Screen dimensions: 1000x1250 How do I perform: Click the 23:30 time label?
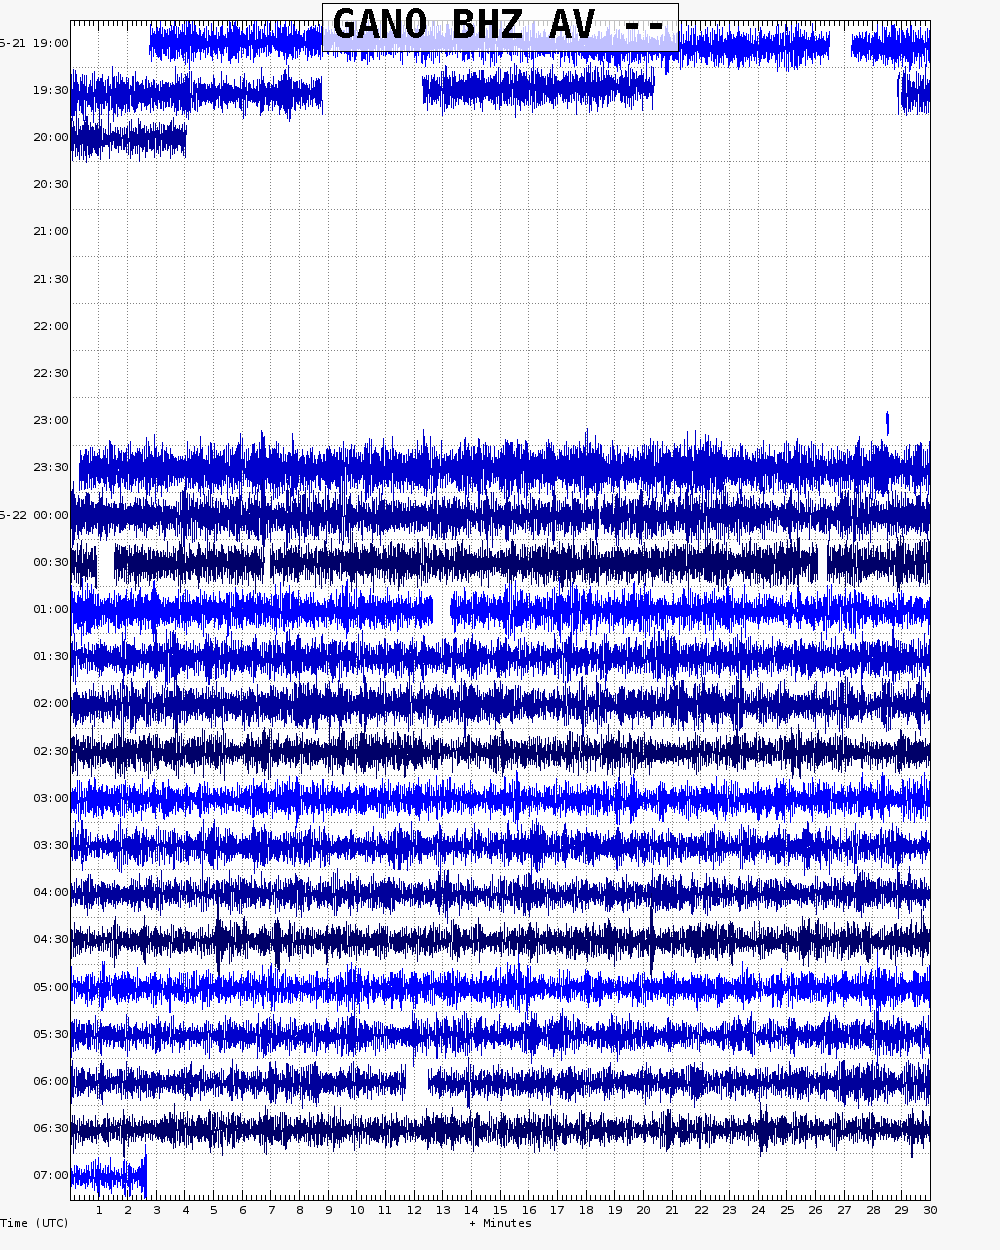coord(50,467)
